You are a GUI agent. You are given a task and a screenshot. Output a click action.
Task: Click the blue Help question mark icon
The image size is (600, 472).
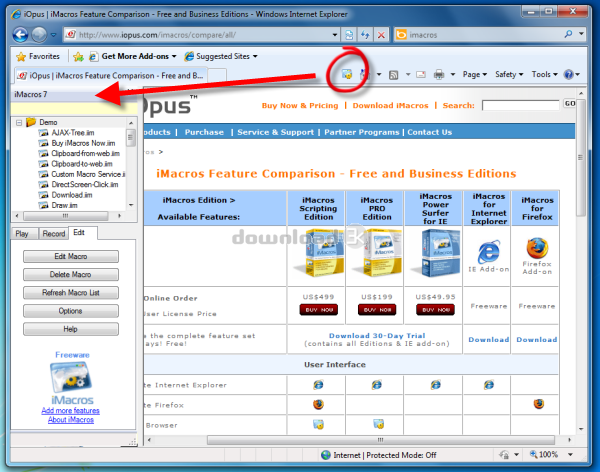pos(569,74)
